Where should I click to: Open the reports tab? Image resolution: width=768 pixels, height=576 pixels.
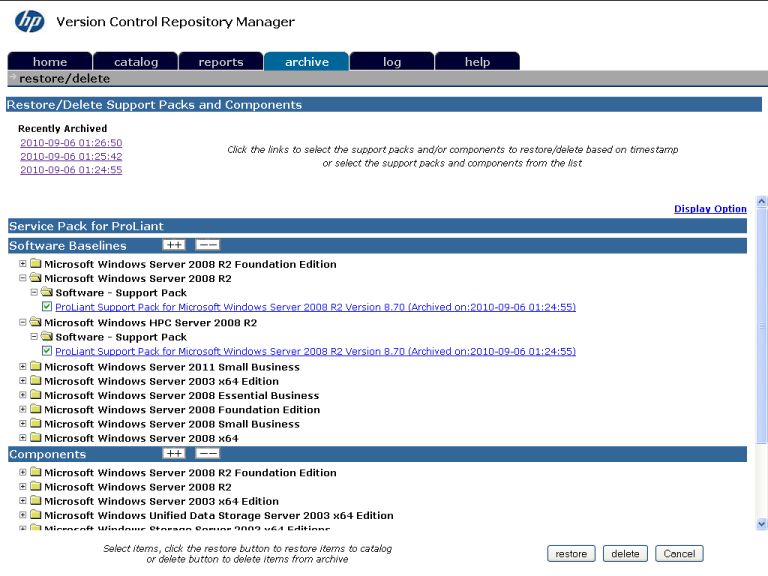(221, 61)
